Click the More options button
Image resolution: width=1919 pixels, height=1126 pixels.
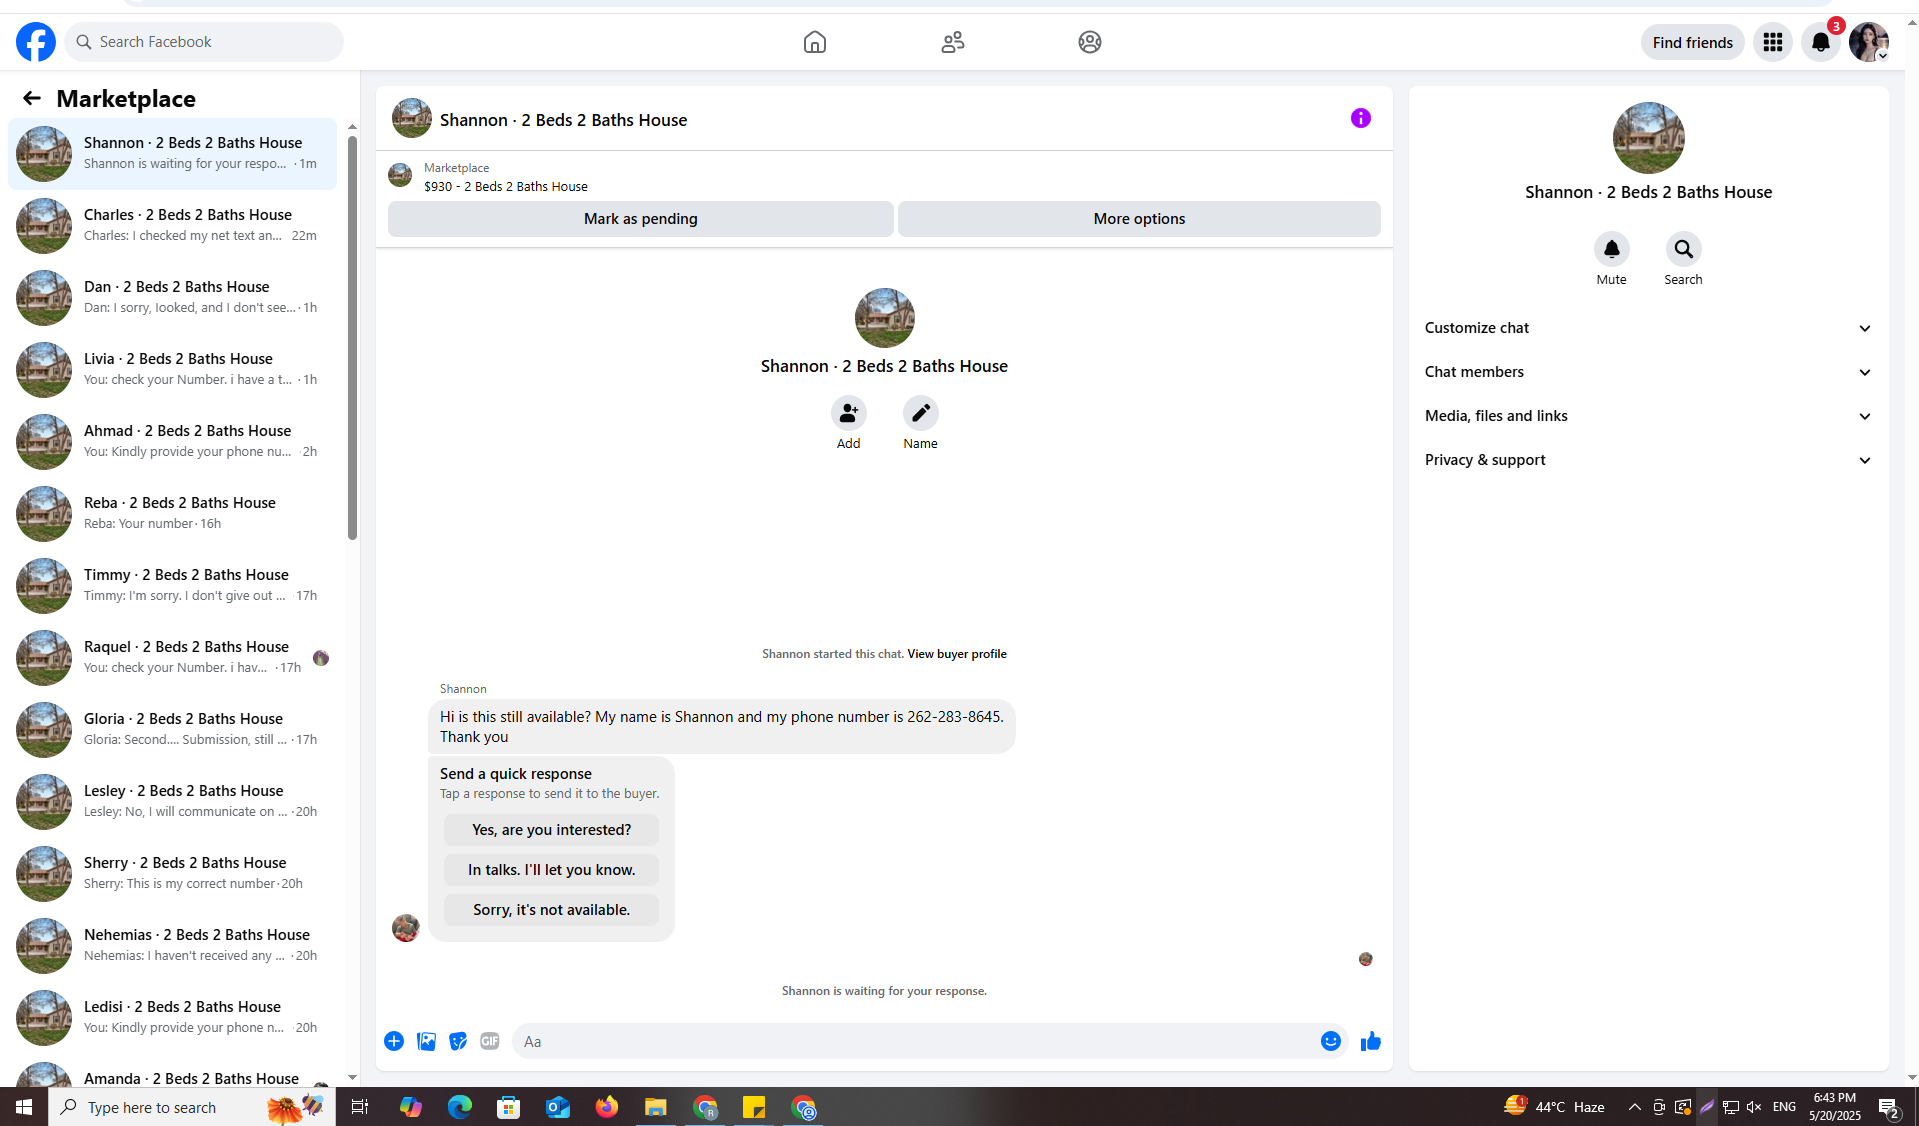pos(1139,219)
